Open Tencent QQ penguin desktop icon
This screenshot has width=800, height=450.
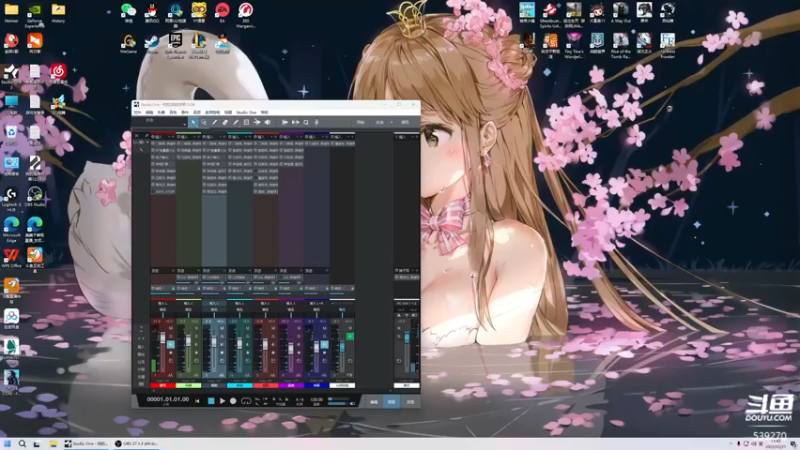coord(152,12)
